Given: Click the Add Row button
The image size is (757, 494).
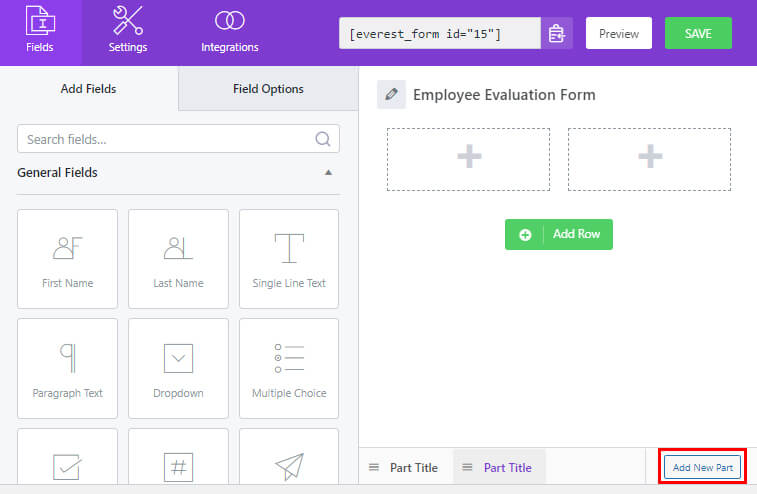Looking at the screenshot, I should (x=559, y=234).
